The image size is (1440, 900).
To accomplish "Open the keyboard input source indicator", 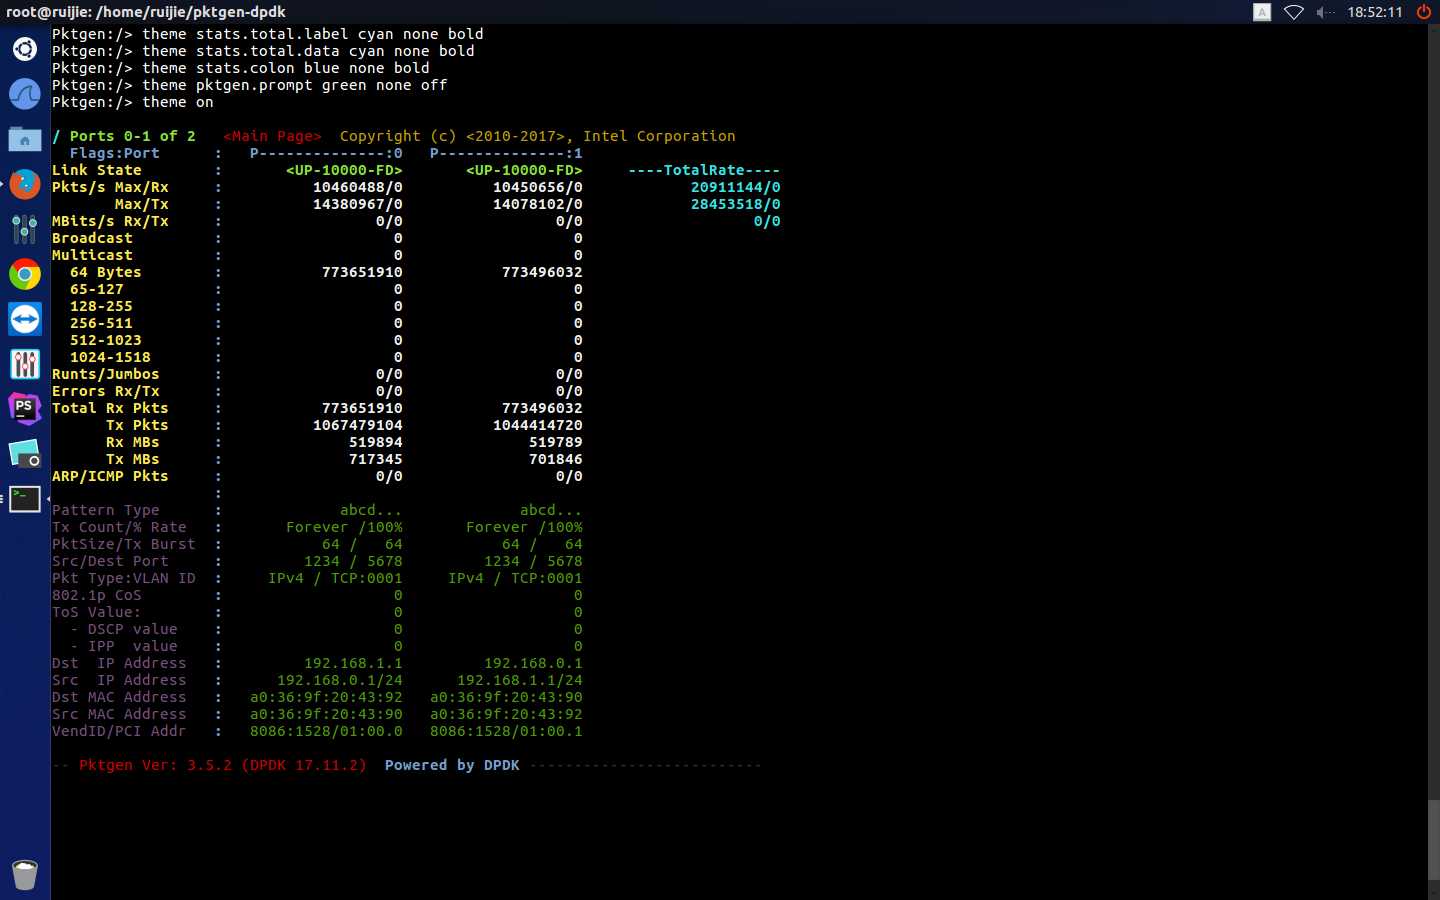I will pos(1262,12).
